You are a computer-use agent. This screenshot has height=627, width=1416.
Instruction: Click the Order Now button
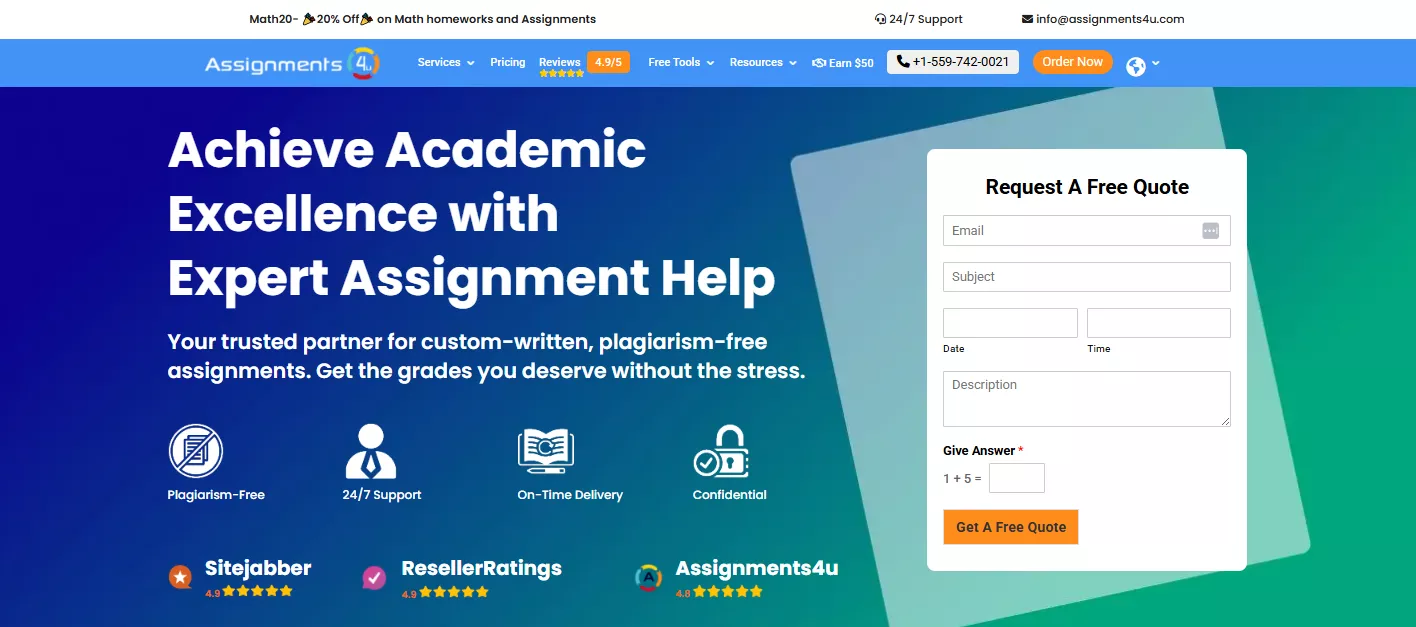1072,61
